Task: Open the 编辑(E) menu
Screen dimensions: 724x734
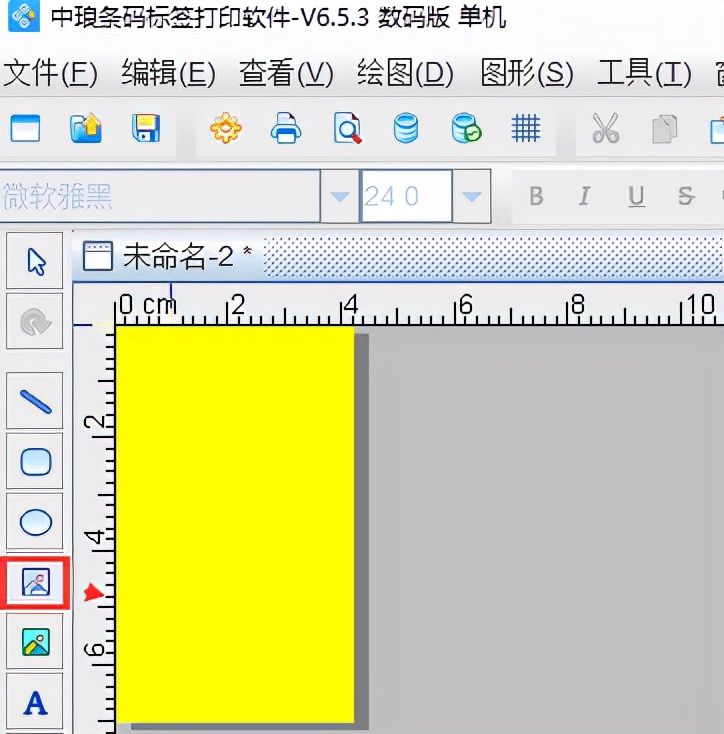Action: click(168, 73)
